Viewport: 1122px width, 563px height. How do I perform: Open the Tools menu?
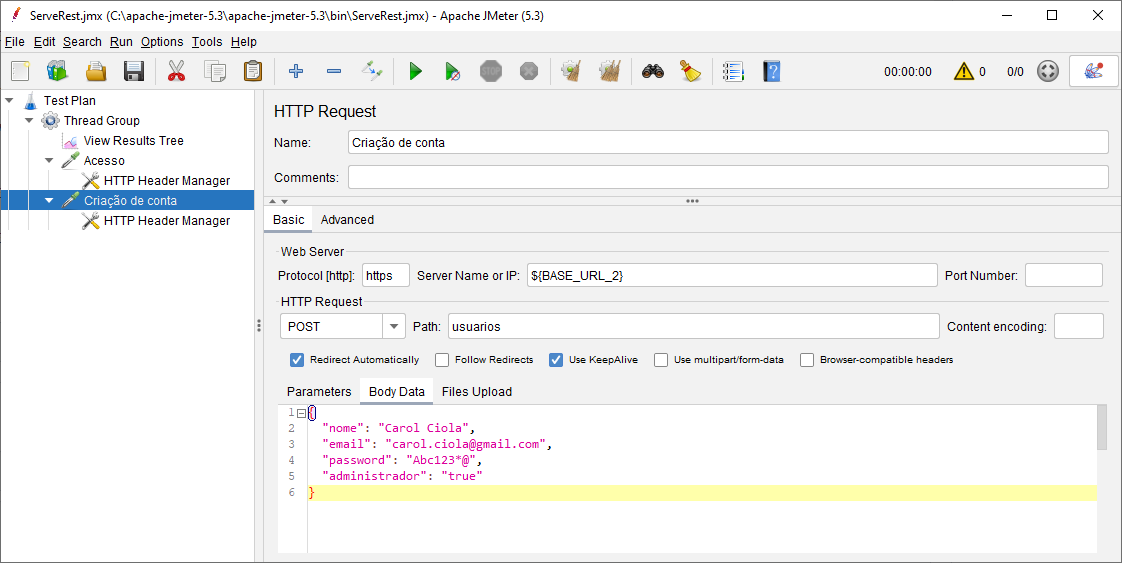coord(207,41)
